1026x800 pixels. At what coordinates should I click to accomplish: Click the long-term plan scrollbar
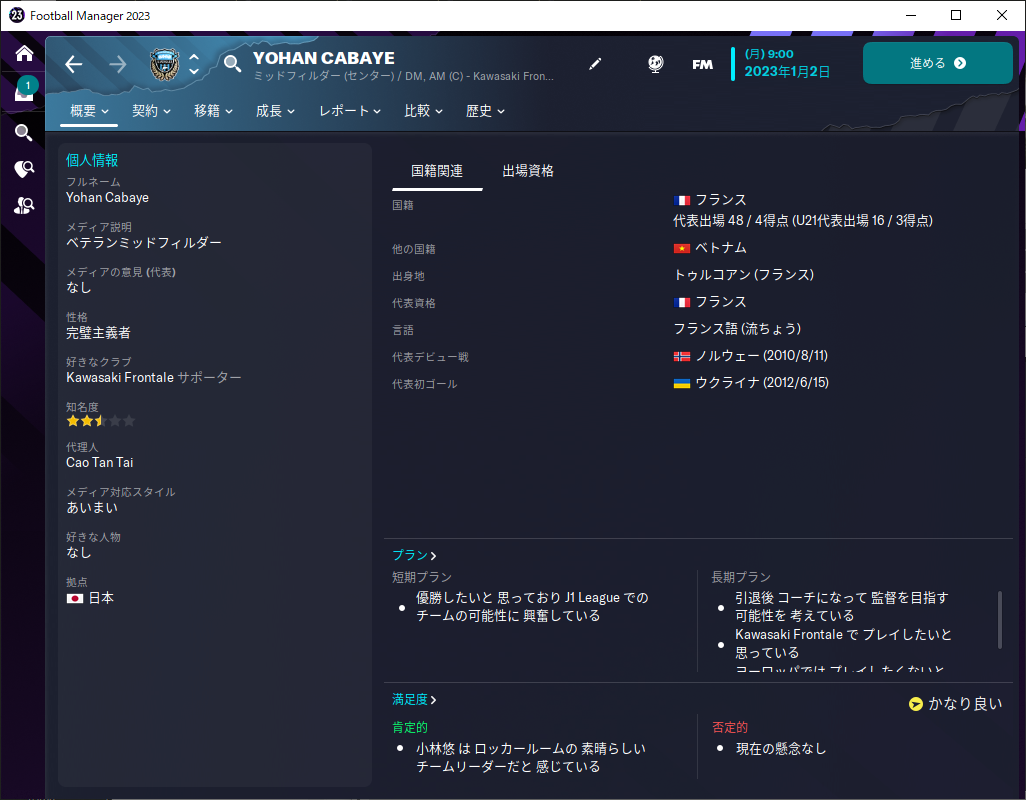click(x=999, y=619)
